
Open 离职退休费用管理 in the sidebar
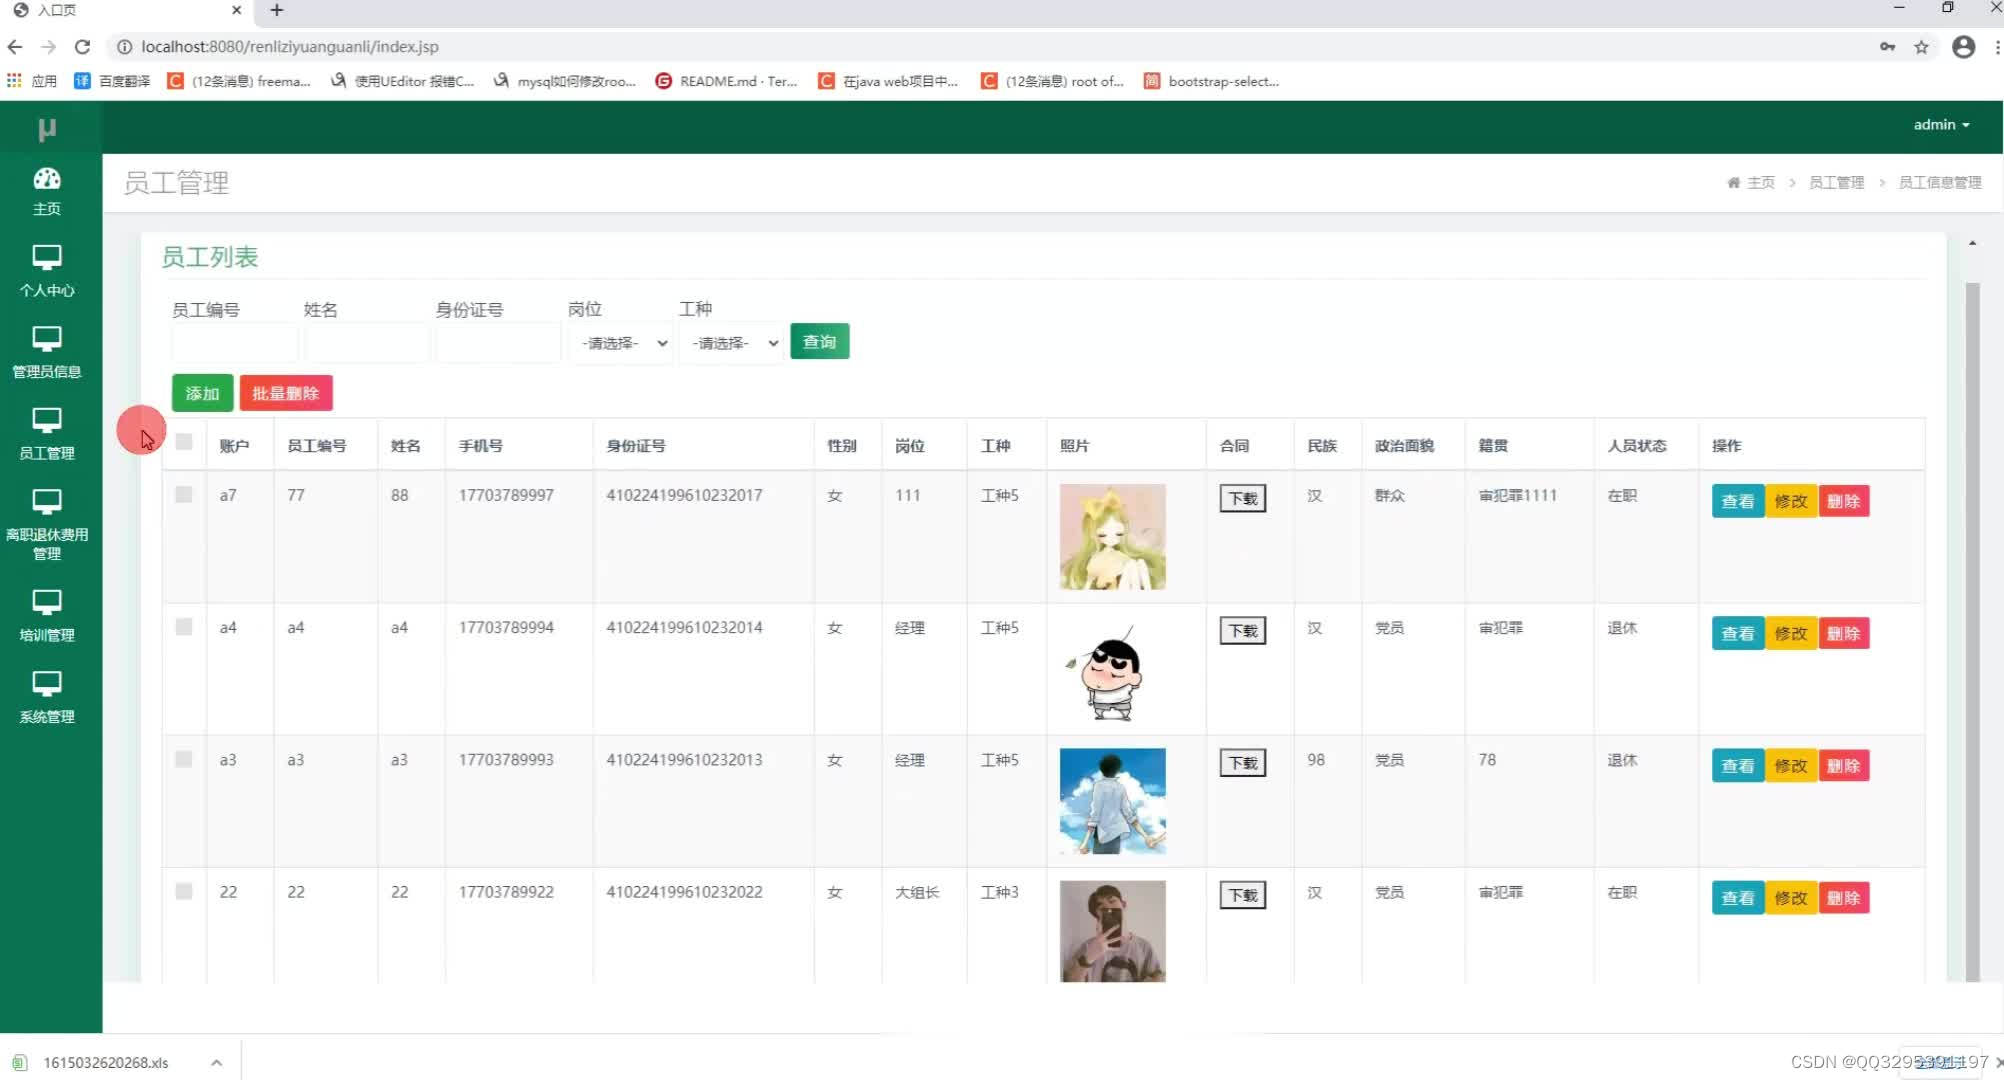click(47, 524)
